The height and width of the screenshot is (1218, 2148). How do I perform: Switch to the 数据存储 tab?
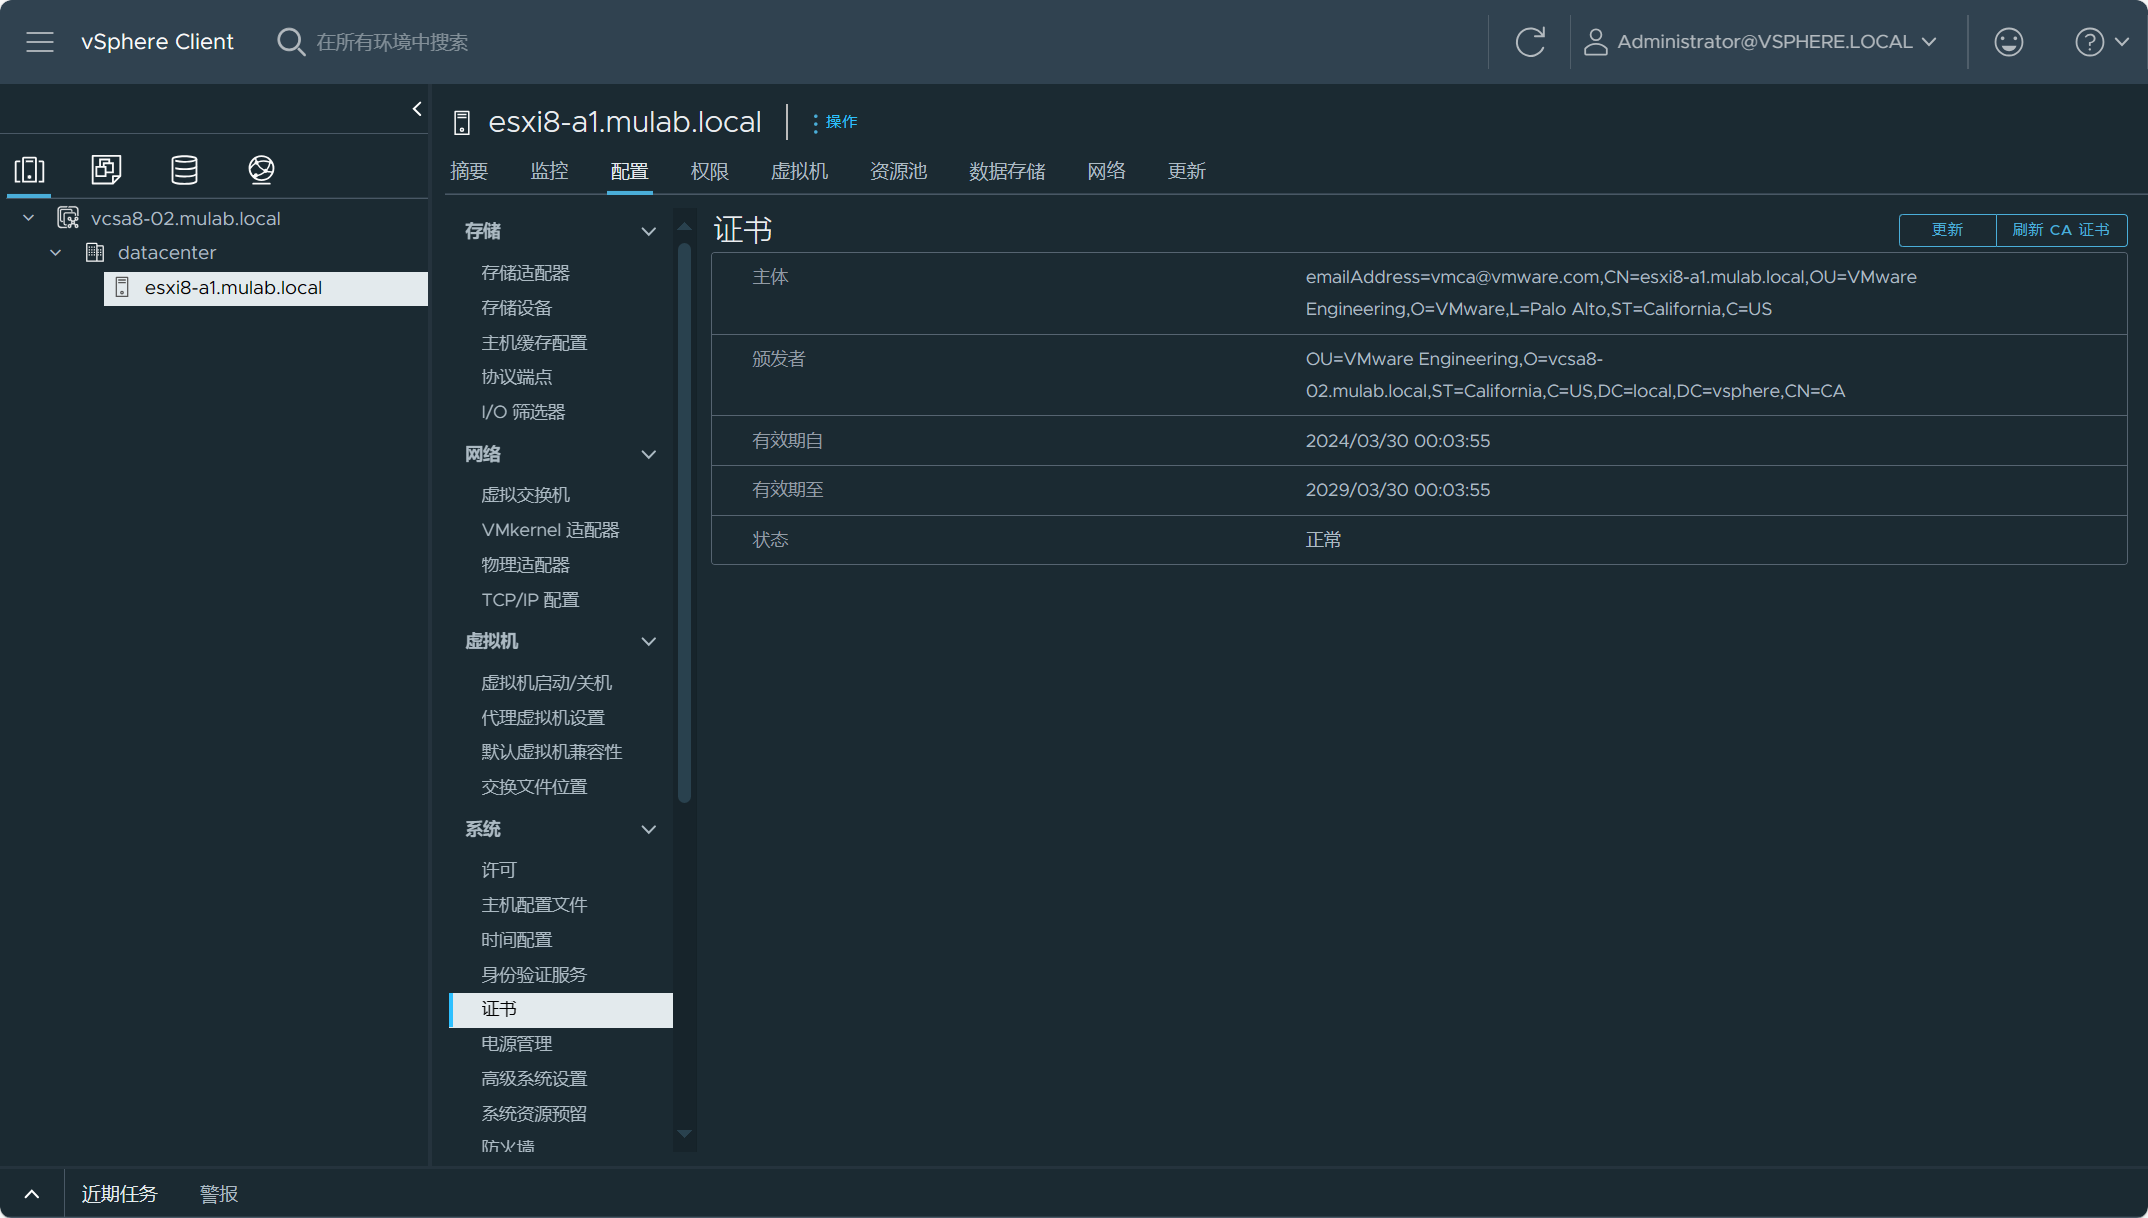[1007, 171]
